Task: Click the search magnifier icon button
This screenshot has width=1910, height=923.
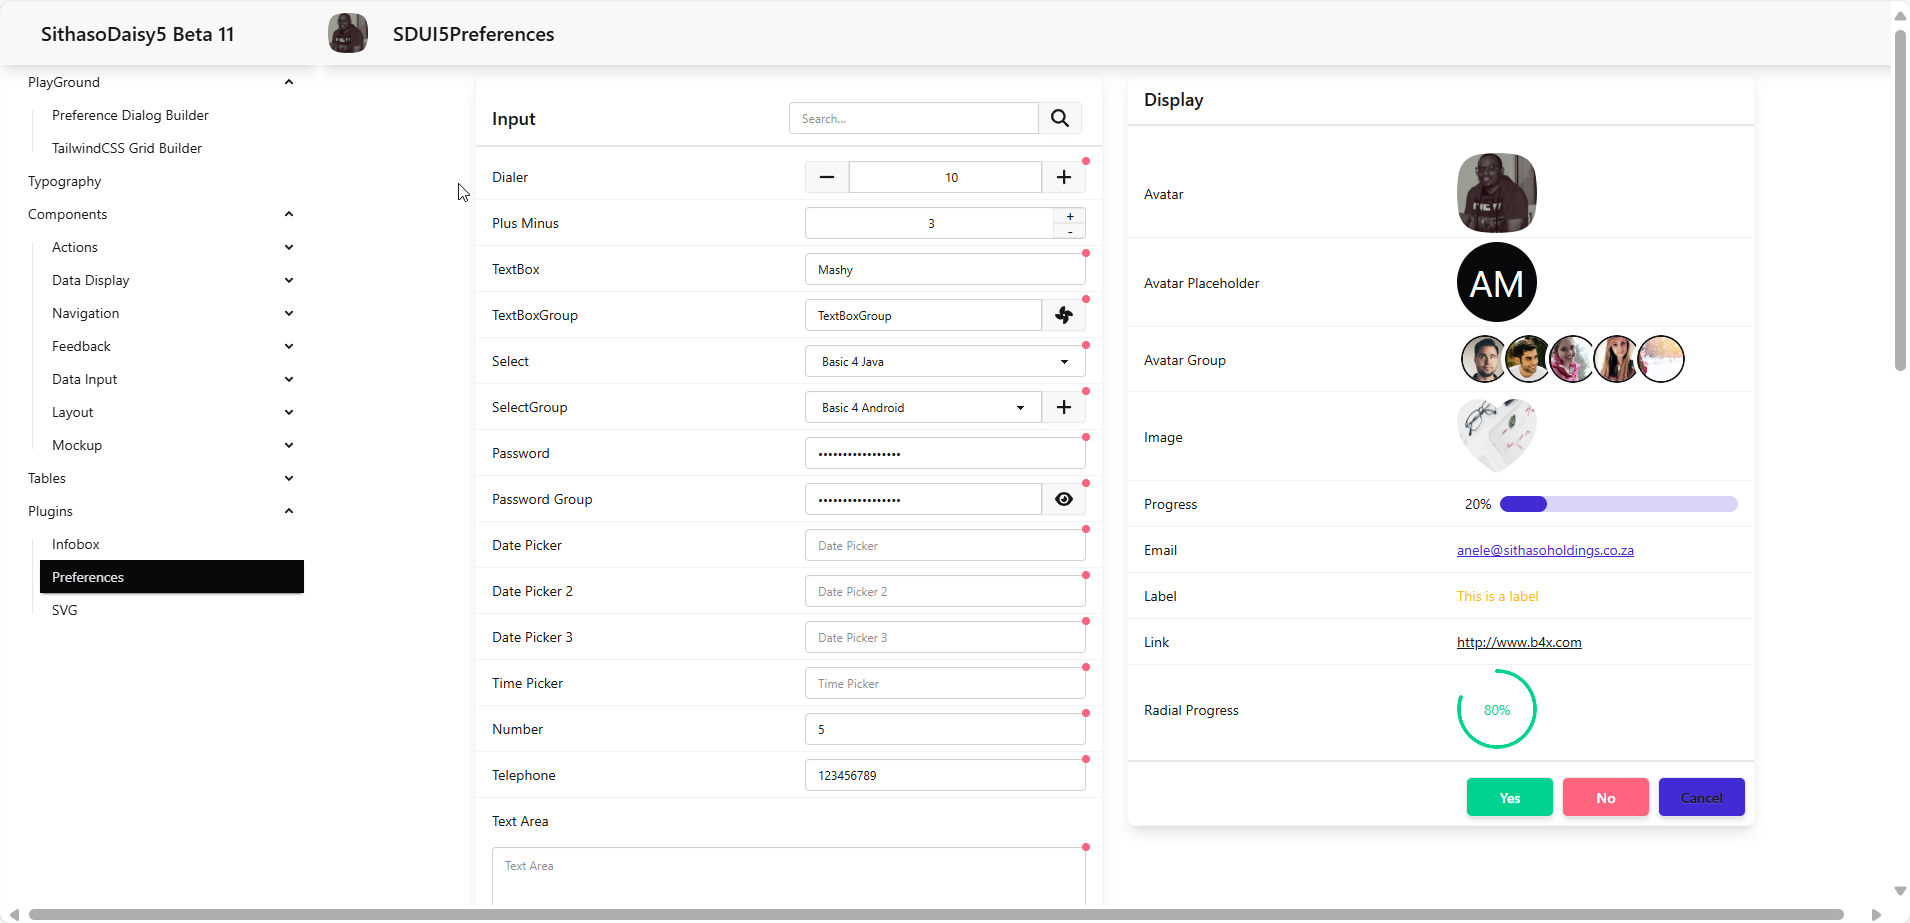Action: (x=1060, y=119)
